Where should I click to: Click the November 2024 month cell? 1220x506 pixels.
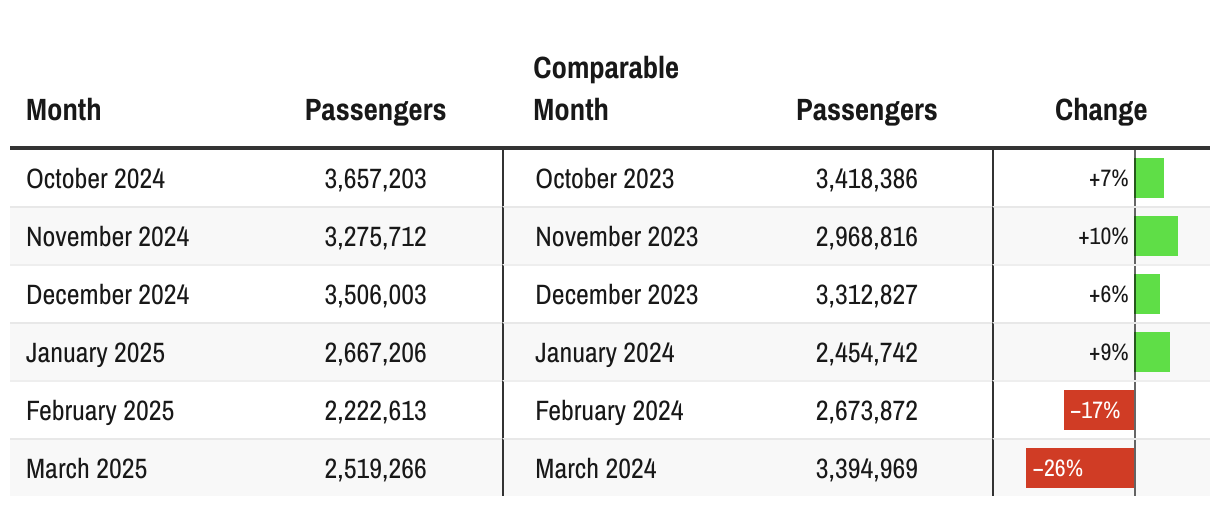click(108, 237)
